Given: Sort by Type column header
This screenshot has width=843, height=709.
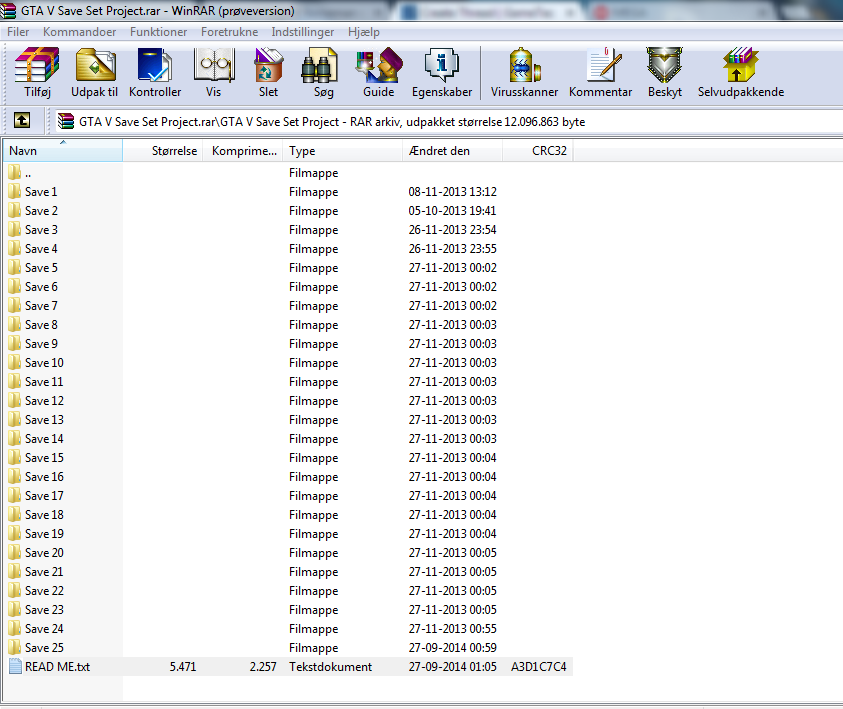Looking at the screenshot, I should (343, 151).
